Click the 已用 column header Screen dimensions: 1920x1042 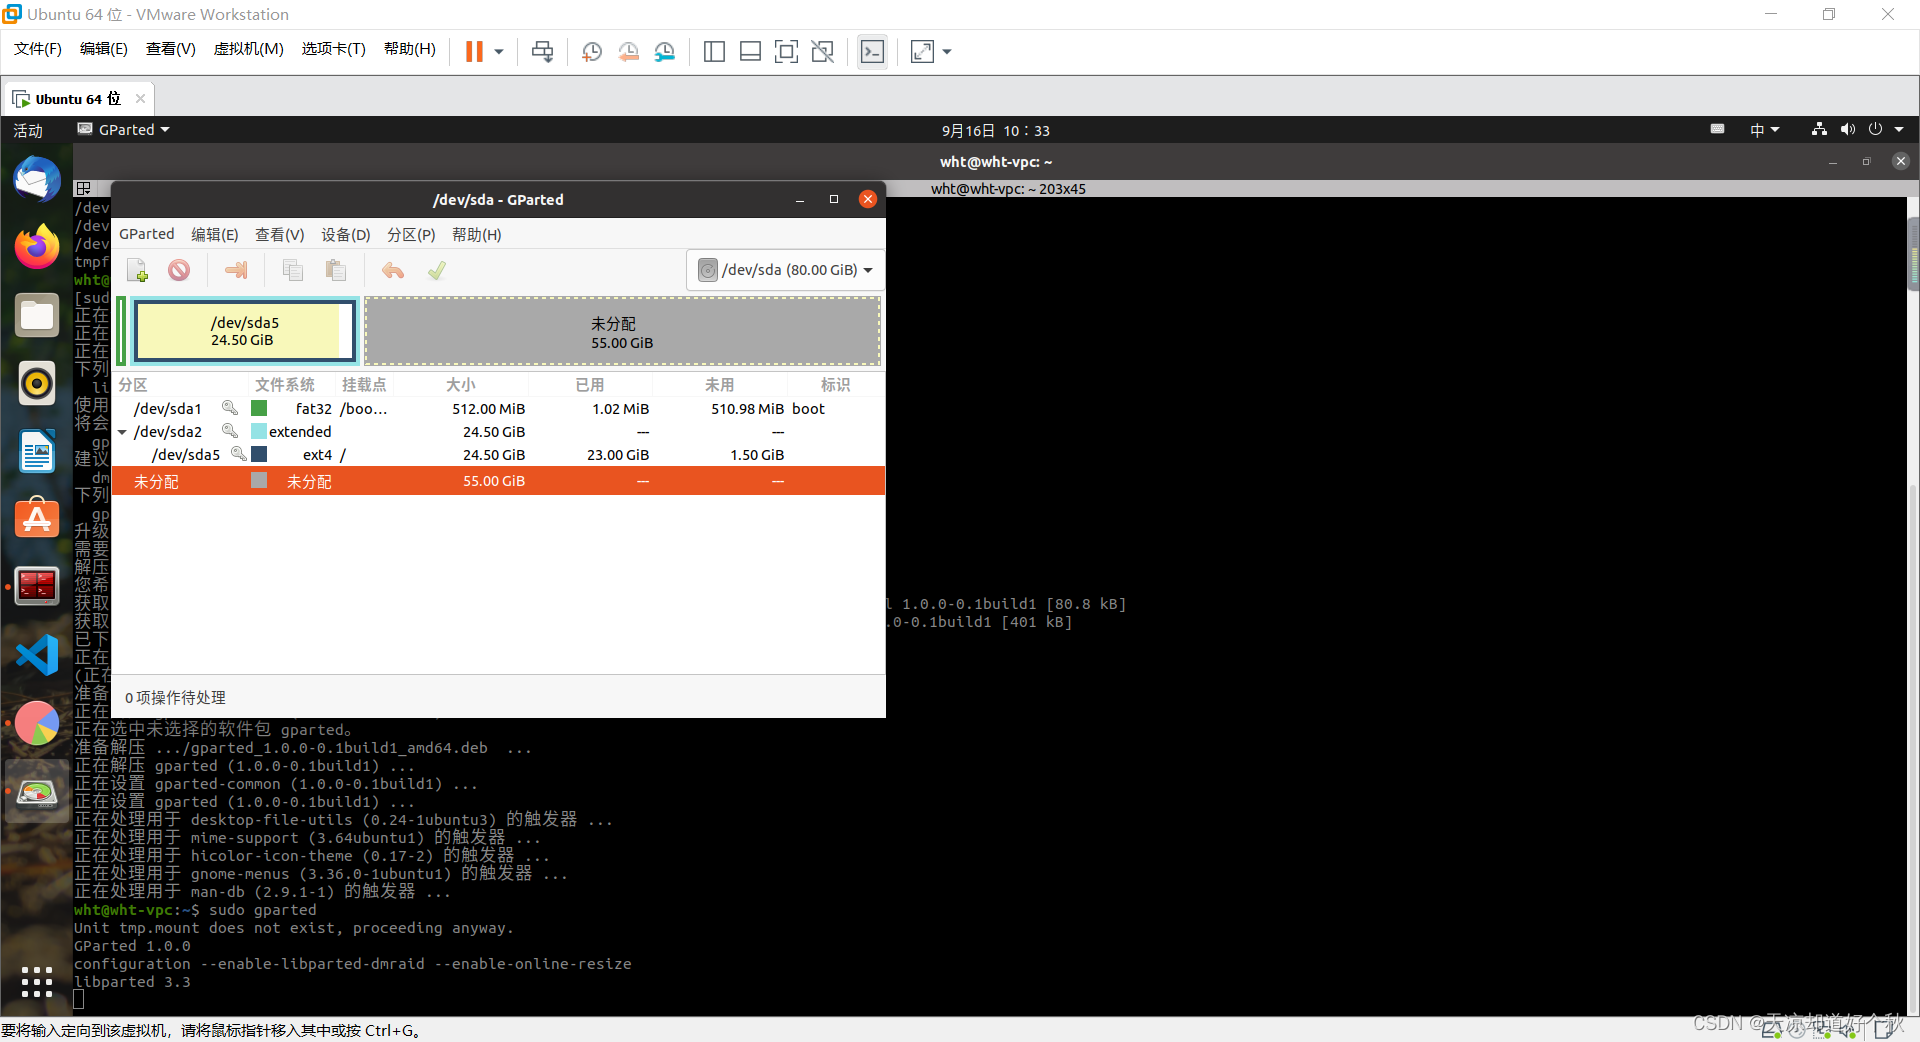[590, 385]
